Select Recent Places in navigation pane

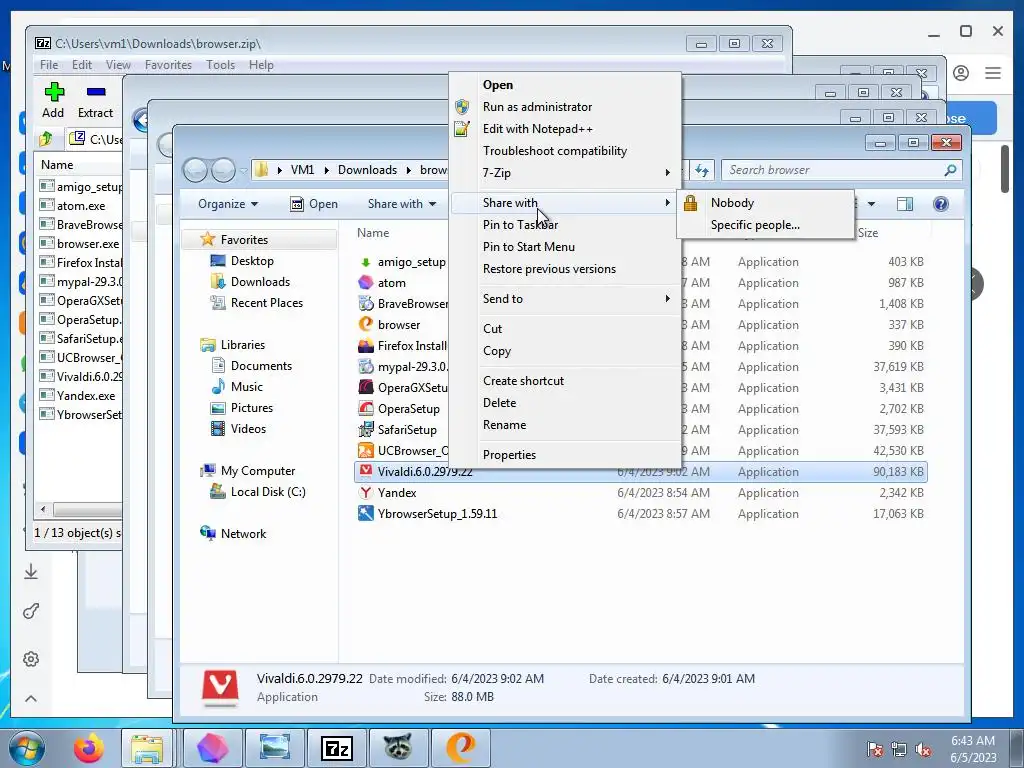click(x=266, y=303)
